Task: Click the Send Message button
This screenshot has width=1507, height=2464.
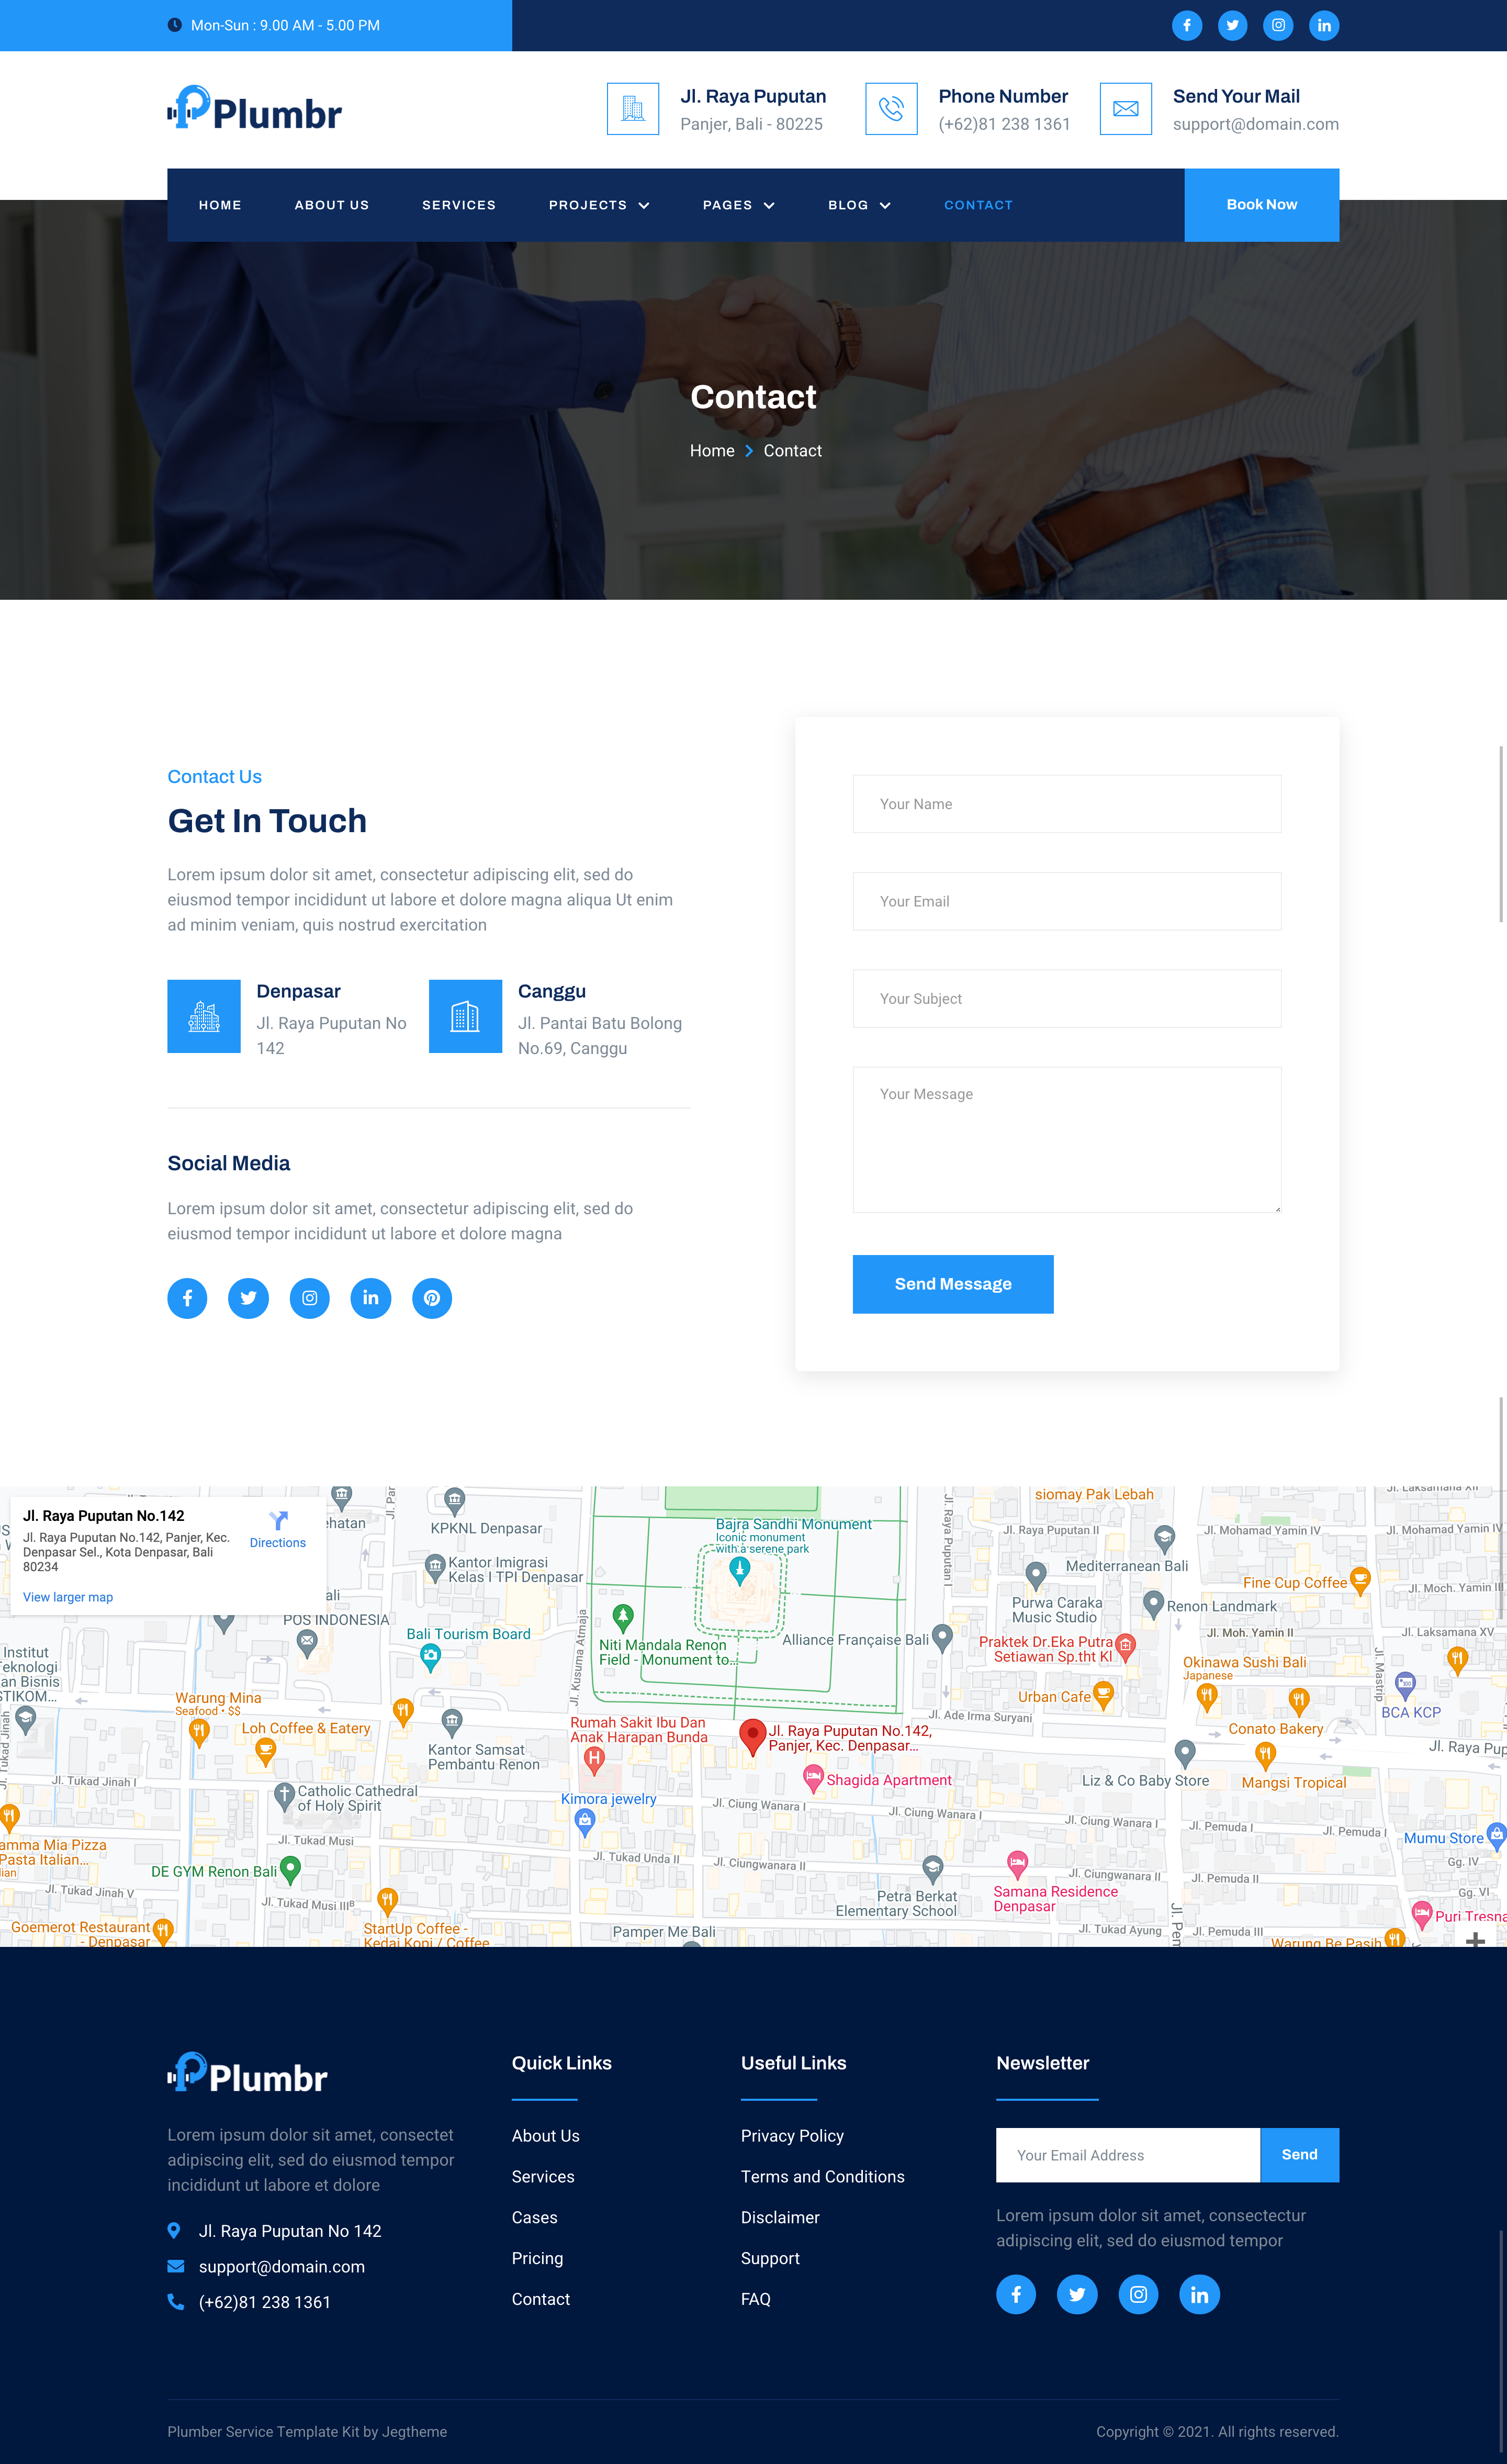Action: pyautogui.click(x=952, y=1284)
